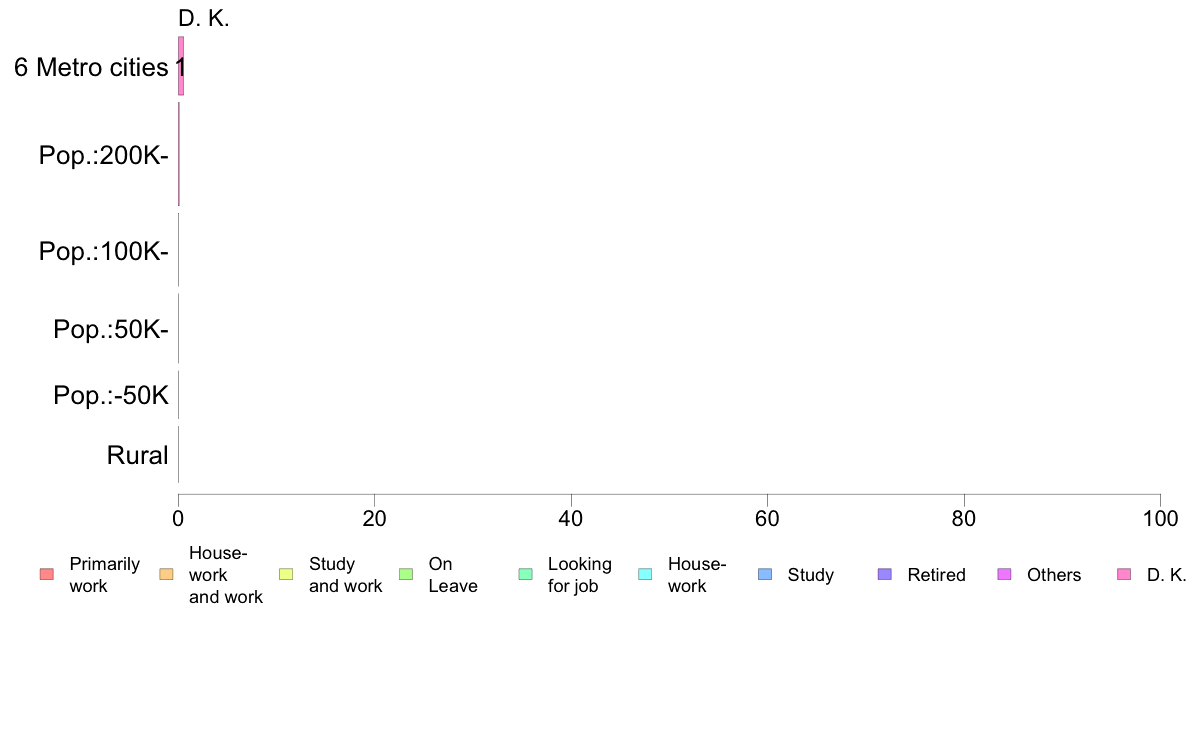Select the Retired purple legend swatch
The width and height of the screenshot is (1188, 736).
tap(884, 575)
